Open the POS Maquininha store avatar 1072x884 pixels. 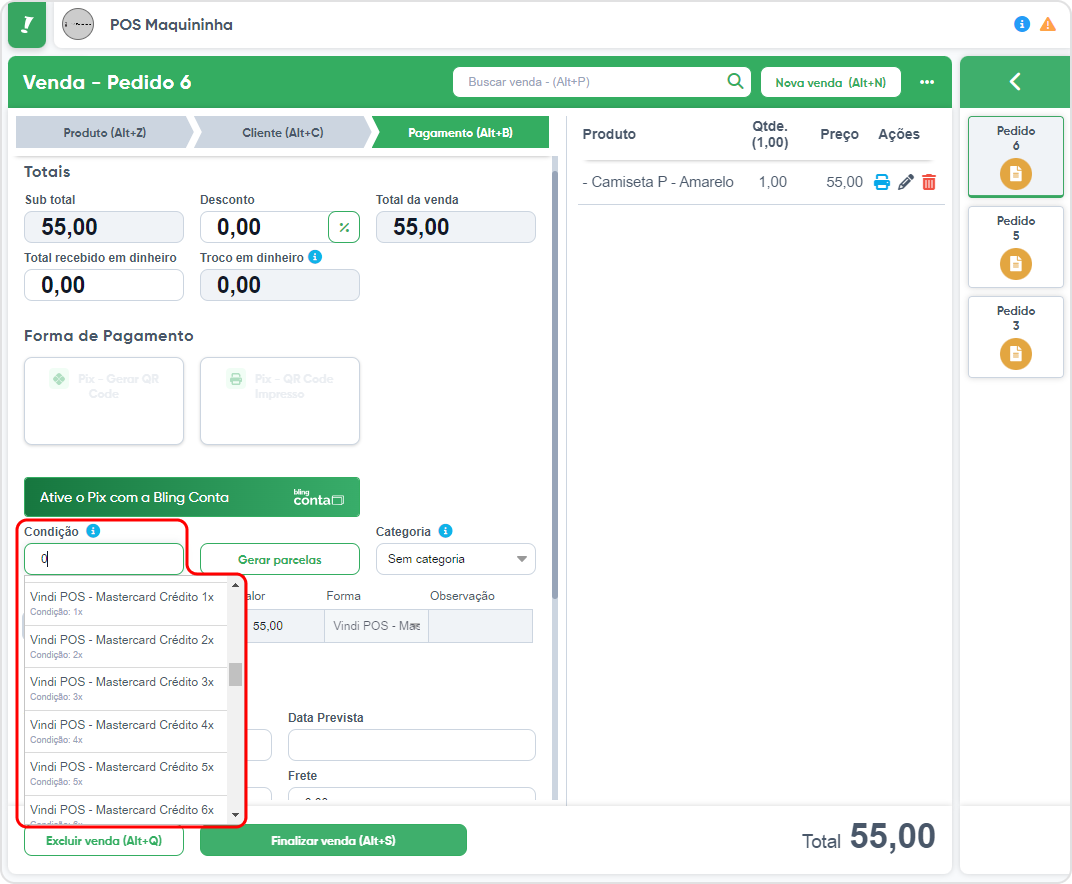78,25
